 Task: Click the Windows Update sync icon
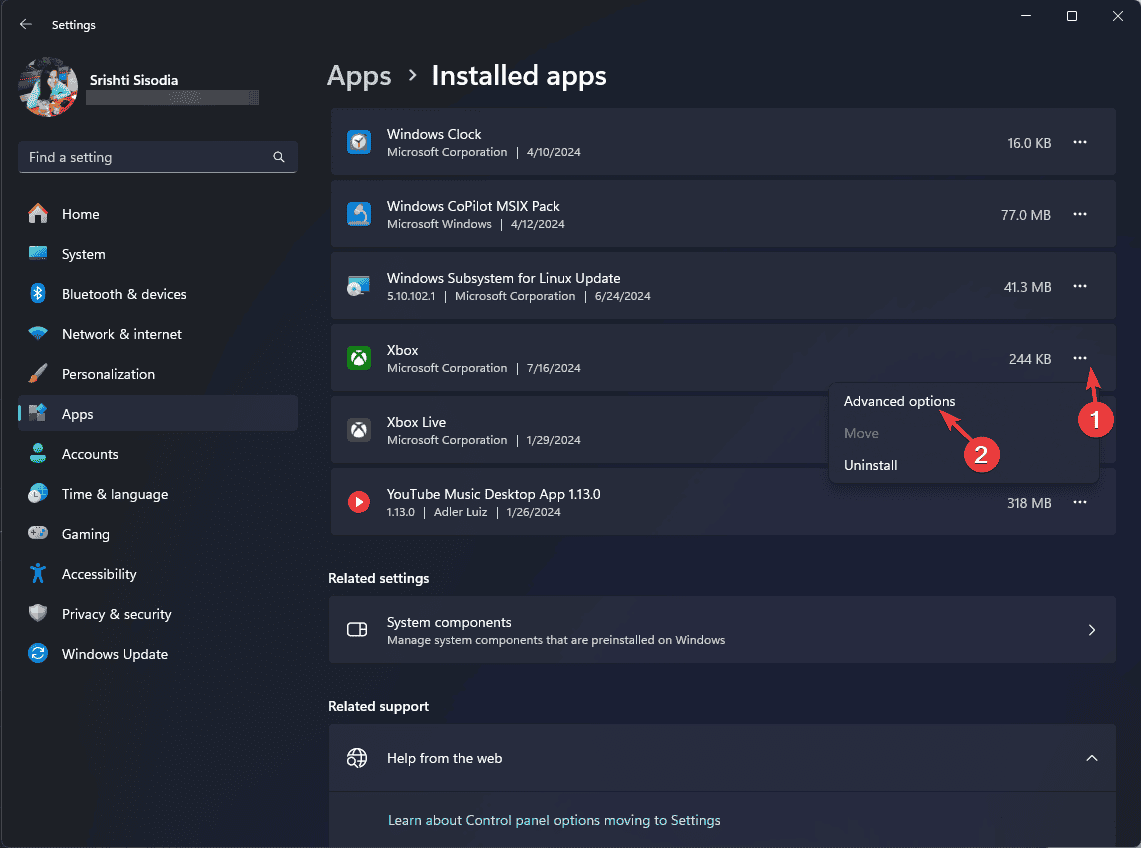tap(38, 654)
